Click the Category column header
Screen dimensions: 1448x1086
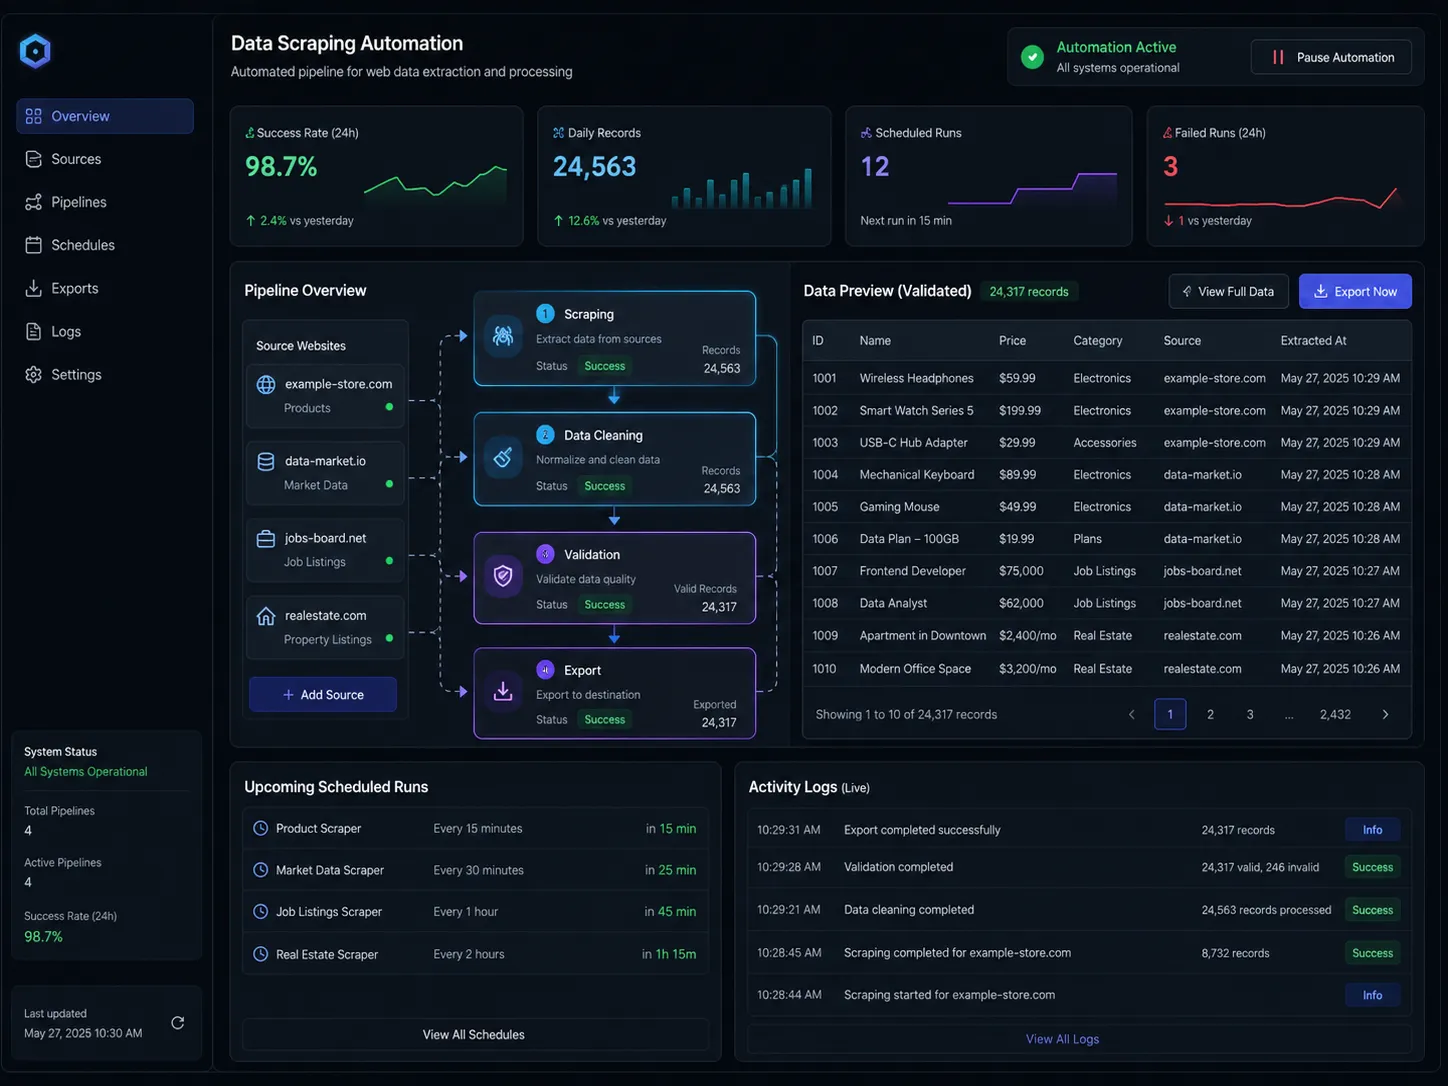[x=1098, y=341]
